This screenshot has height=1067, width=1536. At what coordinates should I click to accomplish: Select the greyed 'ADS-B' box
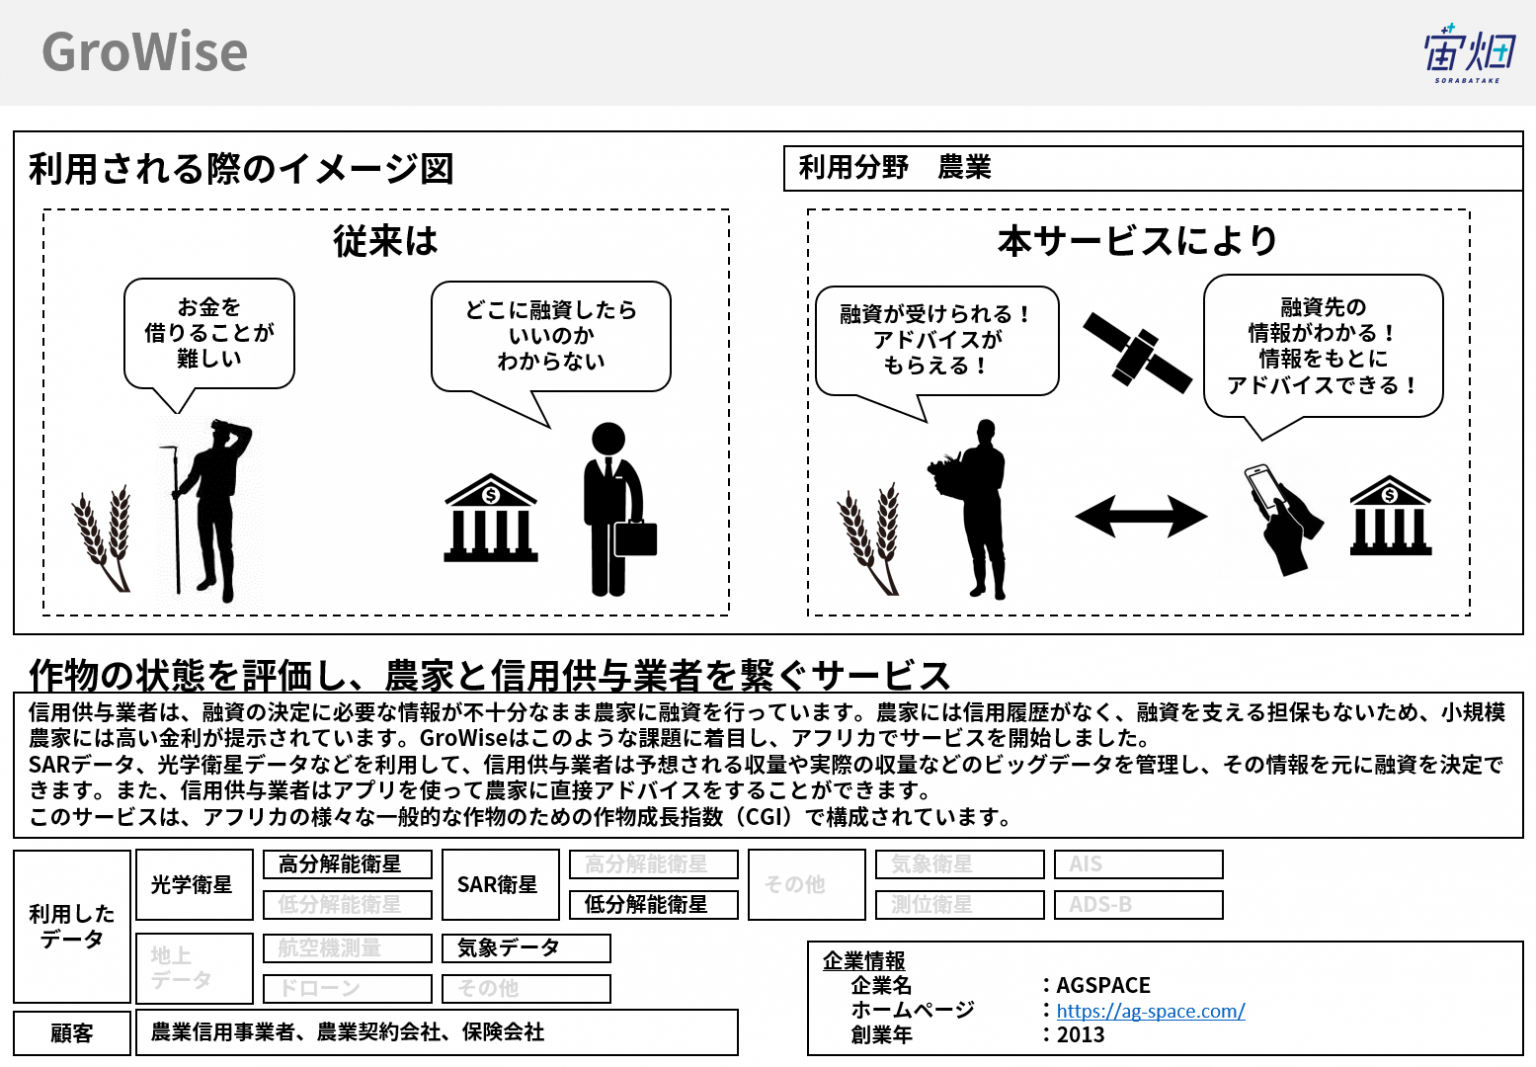pos(1139,904)
